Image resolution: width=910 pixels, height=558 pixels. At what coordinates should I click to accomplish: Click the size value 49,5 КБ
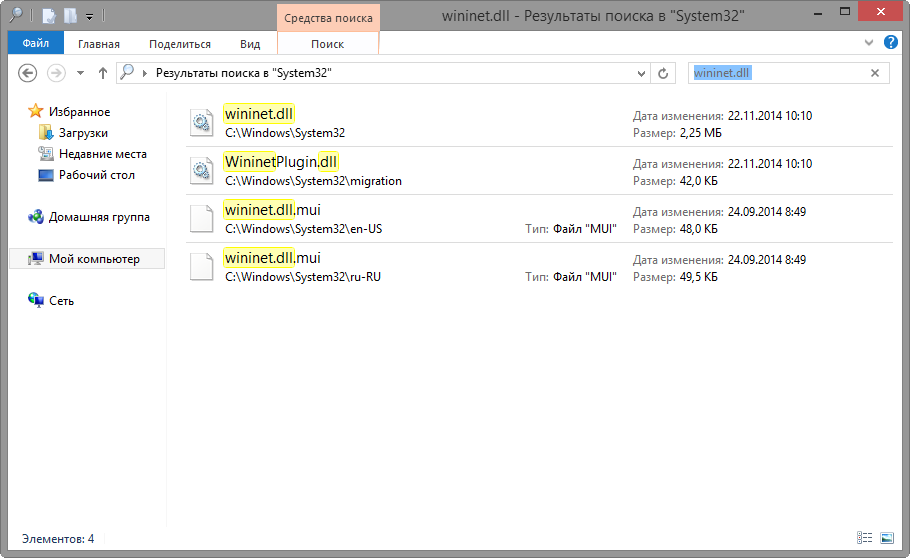click(698, 277)
